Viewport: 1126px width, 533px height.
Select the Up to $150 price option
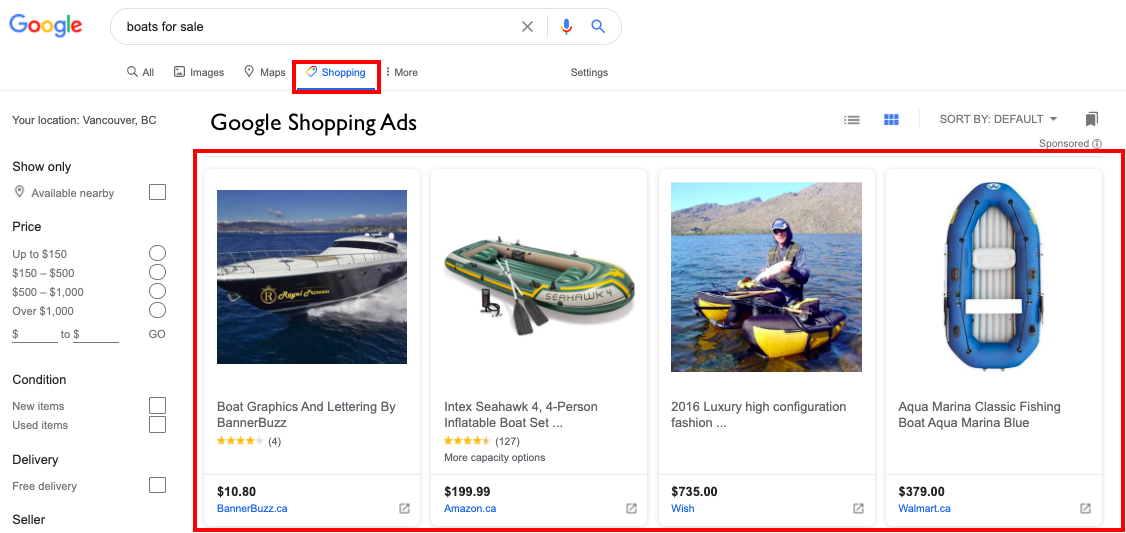point(157,254)
